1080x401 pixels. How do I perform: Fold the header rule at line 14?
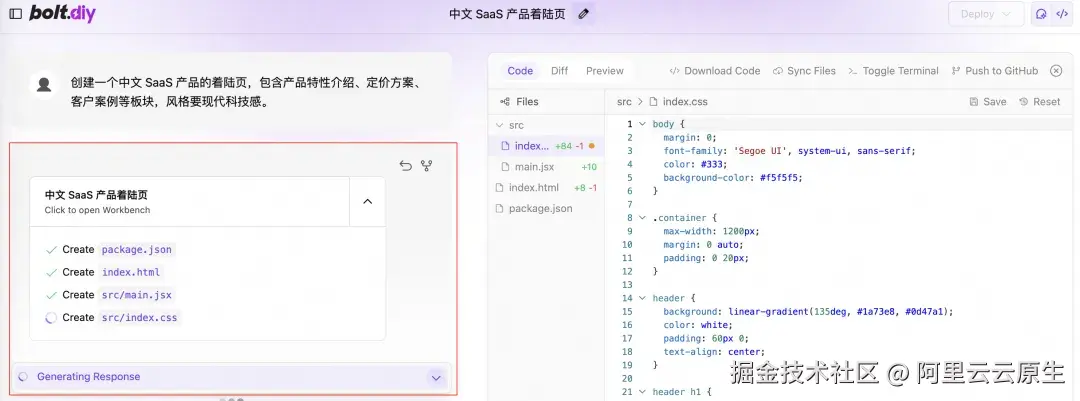(642, 298)
